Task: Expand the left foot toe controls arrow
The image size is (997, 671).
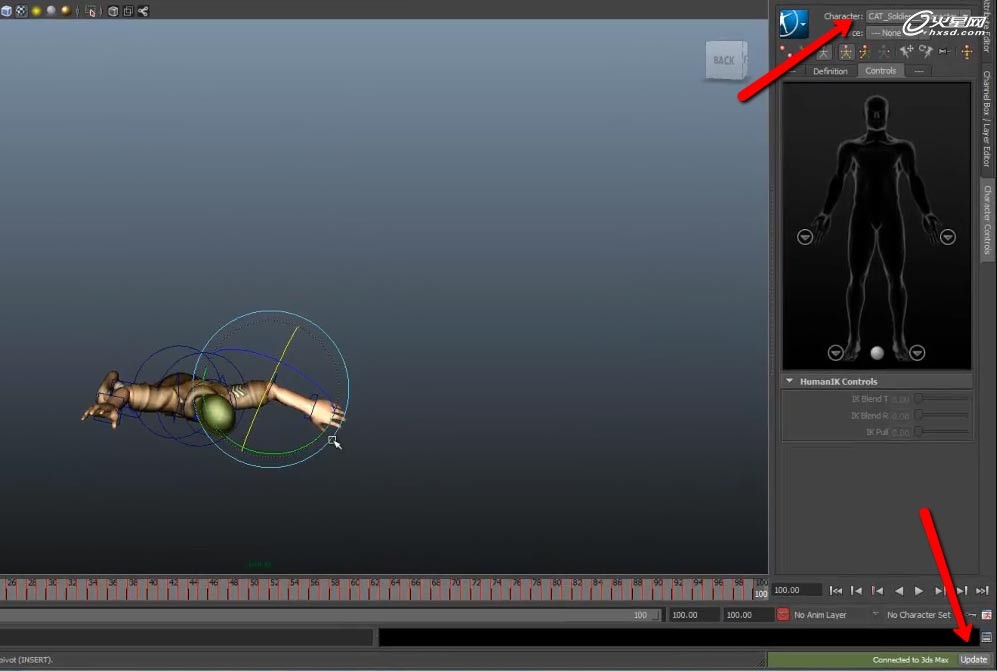Action: point(917,352)
